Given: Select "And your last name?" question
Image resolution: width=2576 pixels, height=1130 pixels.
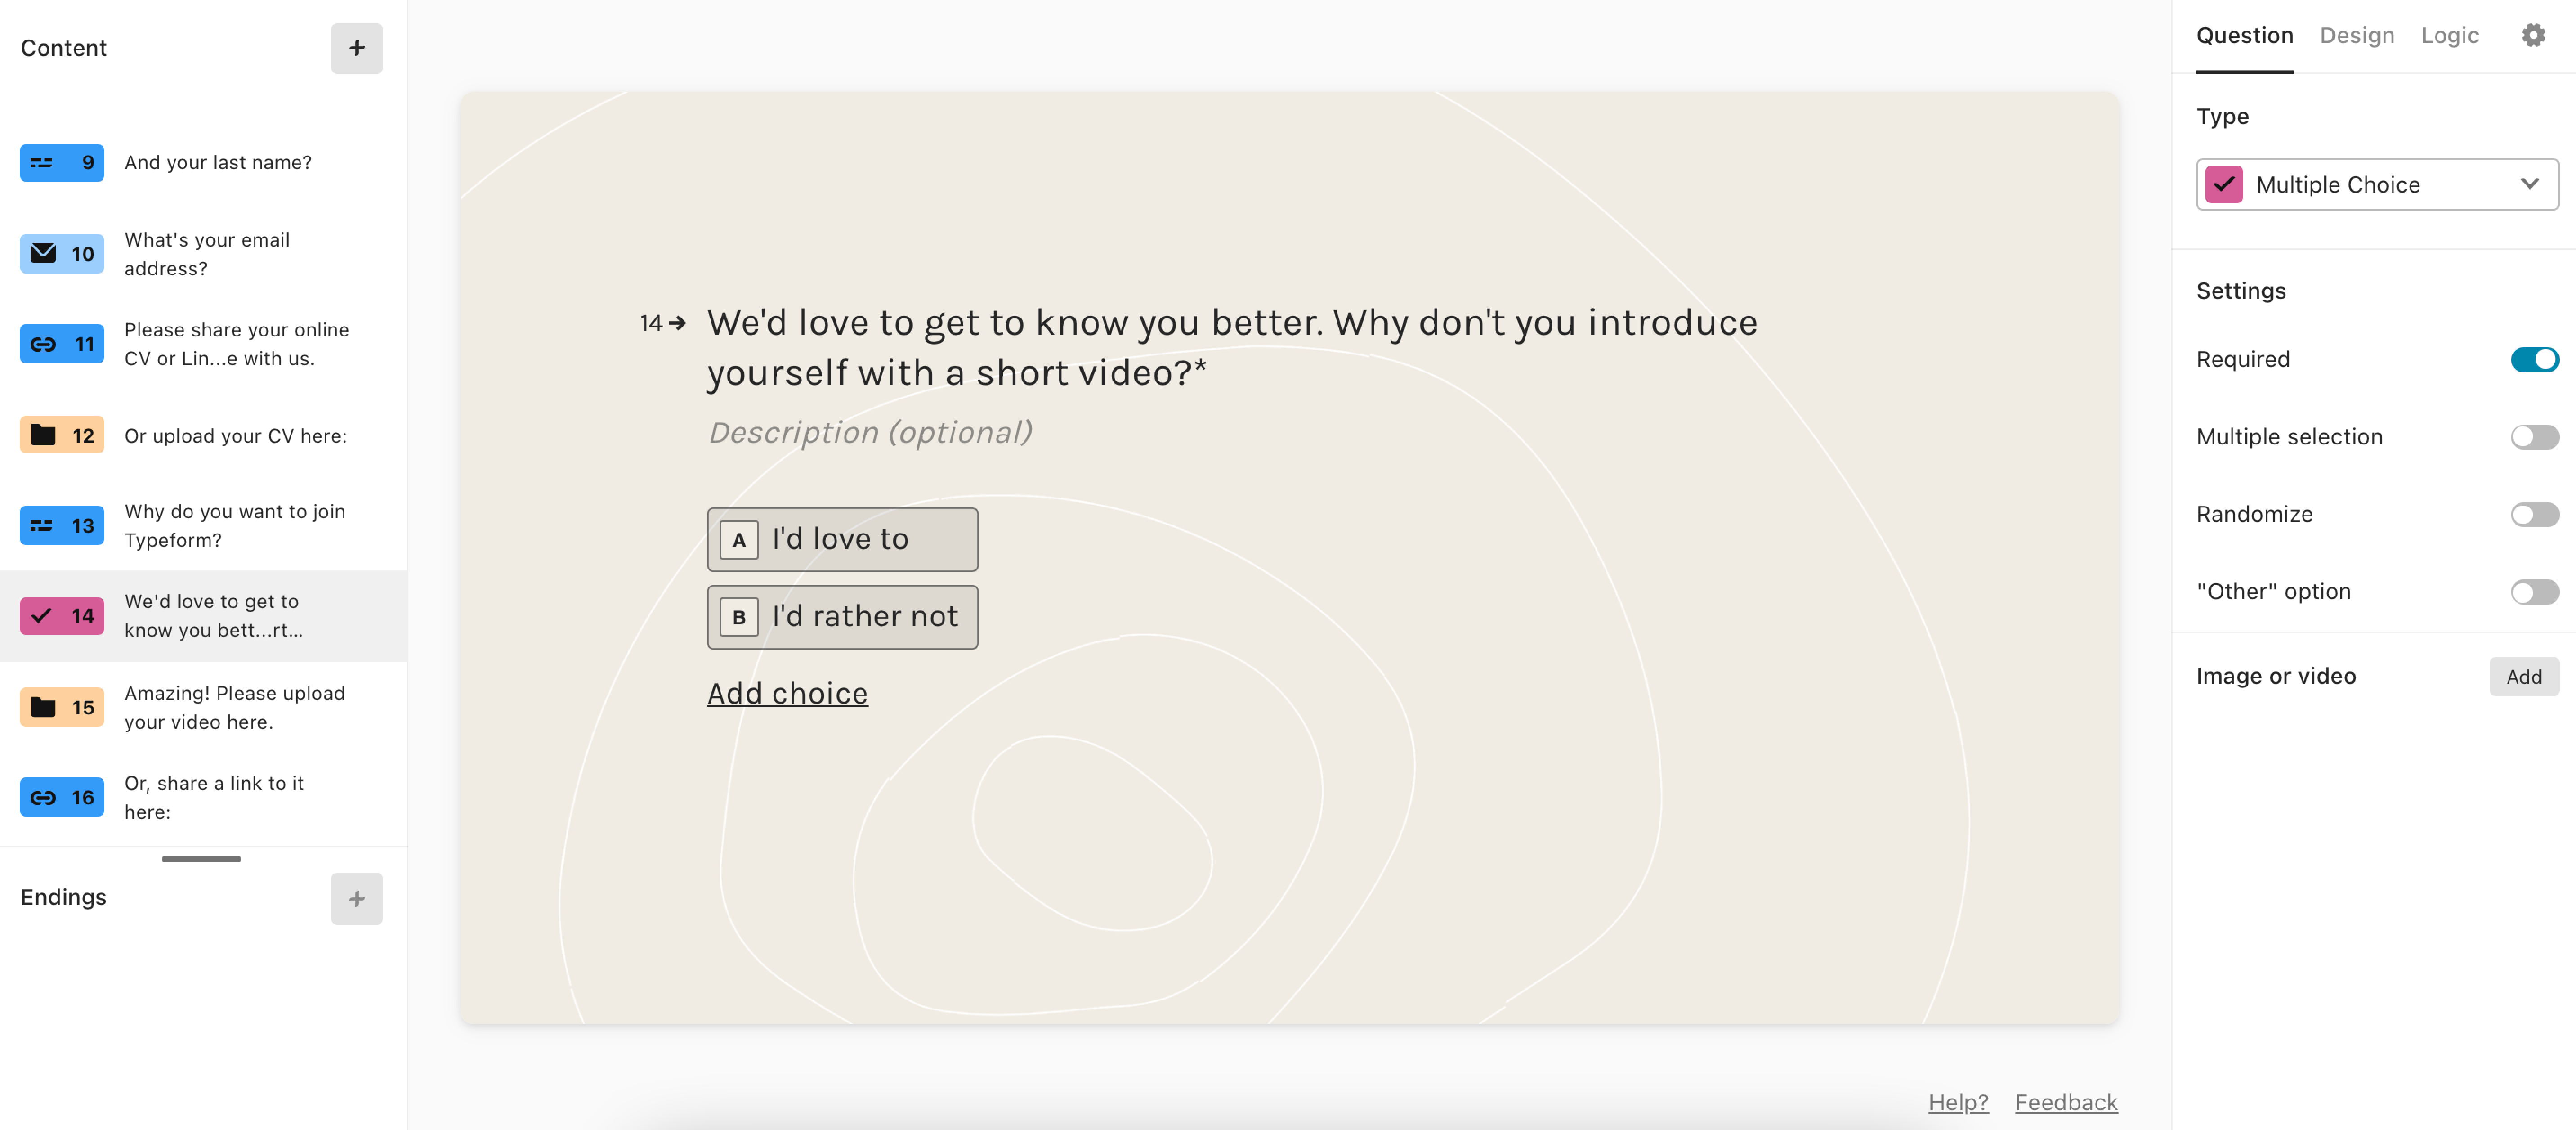Looking at the screenshot, I should pyautogui.click(x=218, y=162).
